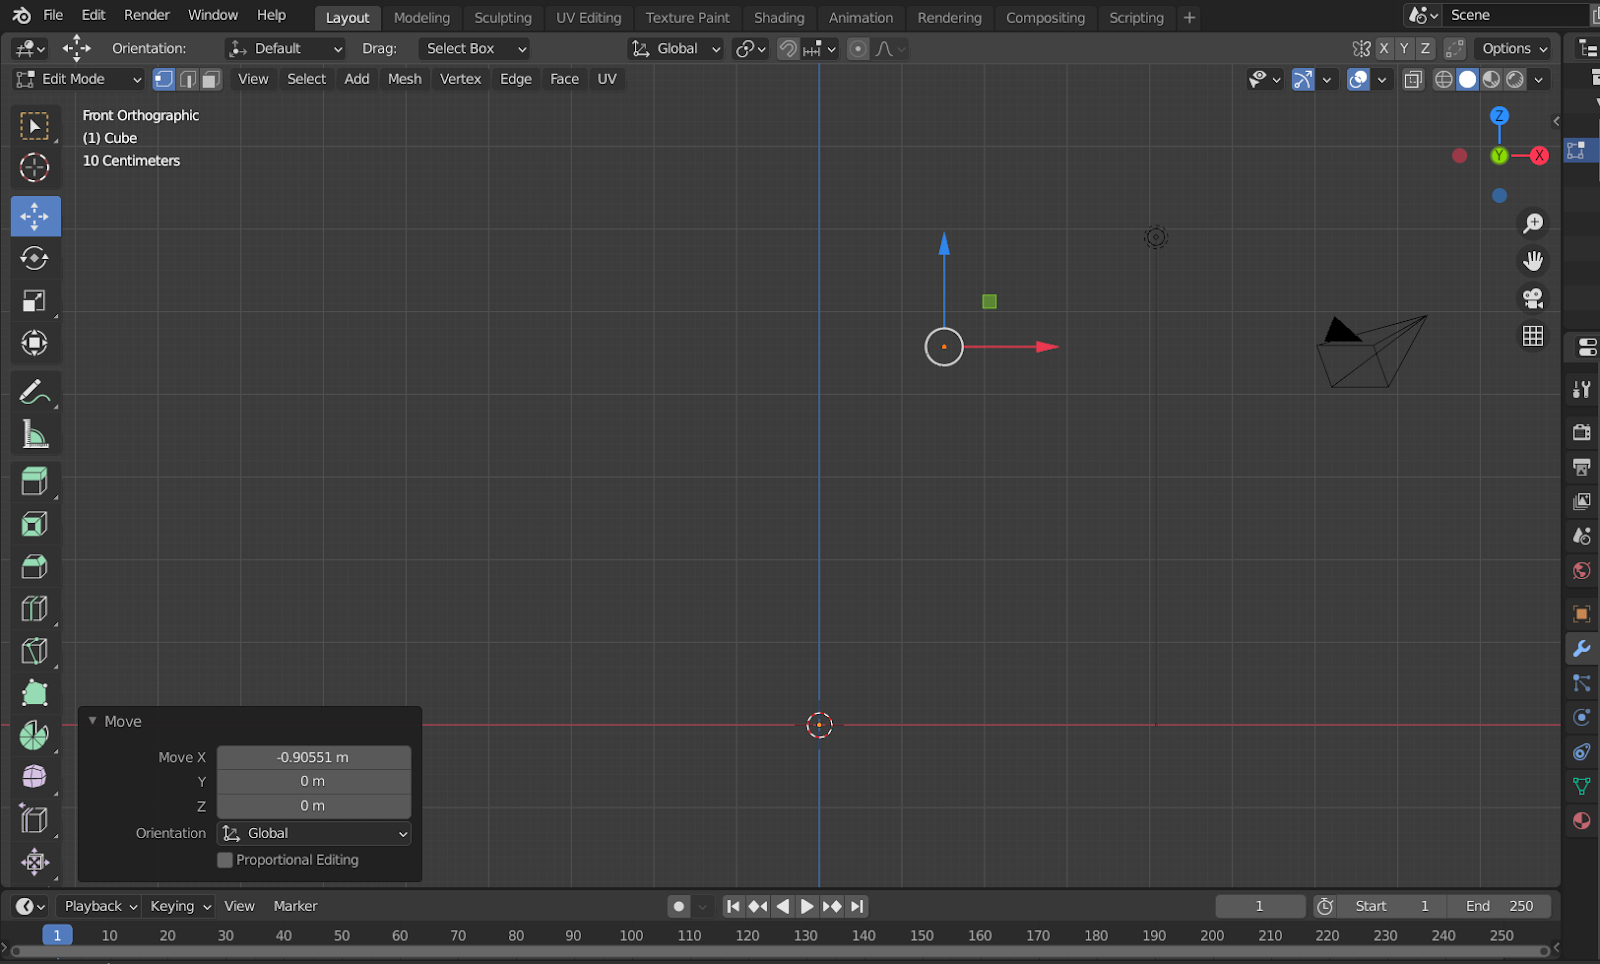Toggle X axis mirror

click(1384, 48)
